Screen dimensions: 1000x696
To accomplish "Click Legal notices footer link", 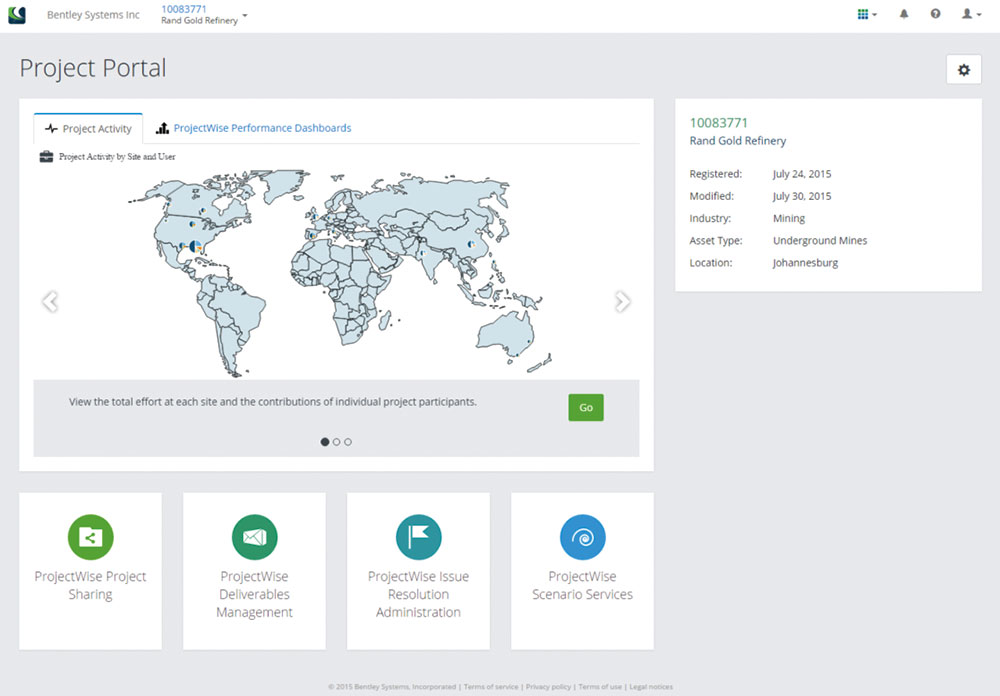I will pyautogui.click(x=651, y=687).
